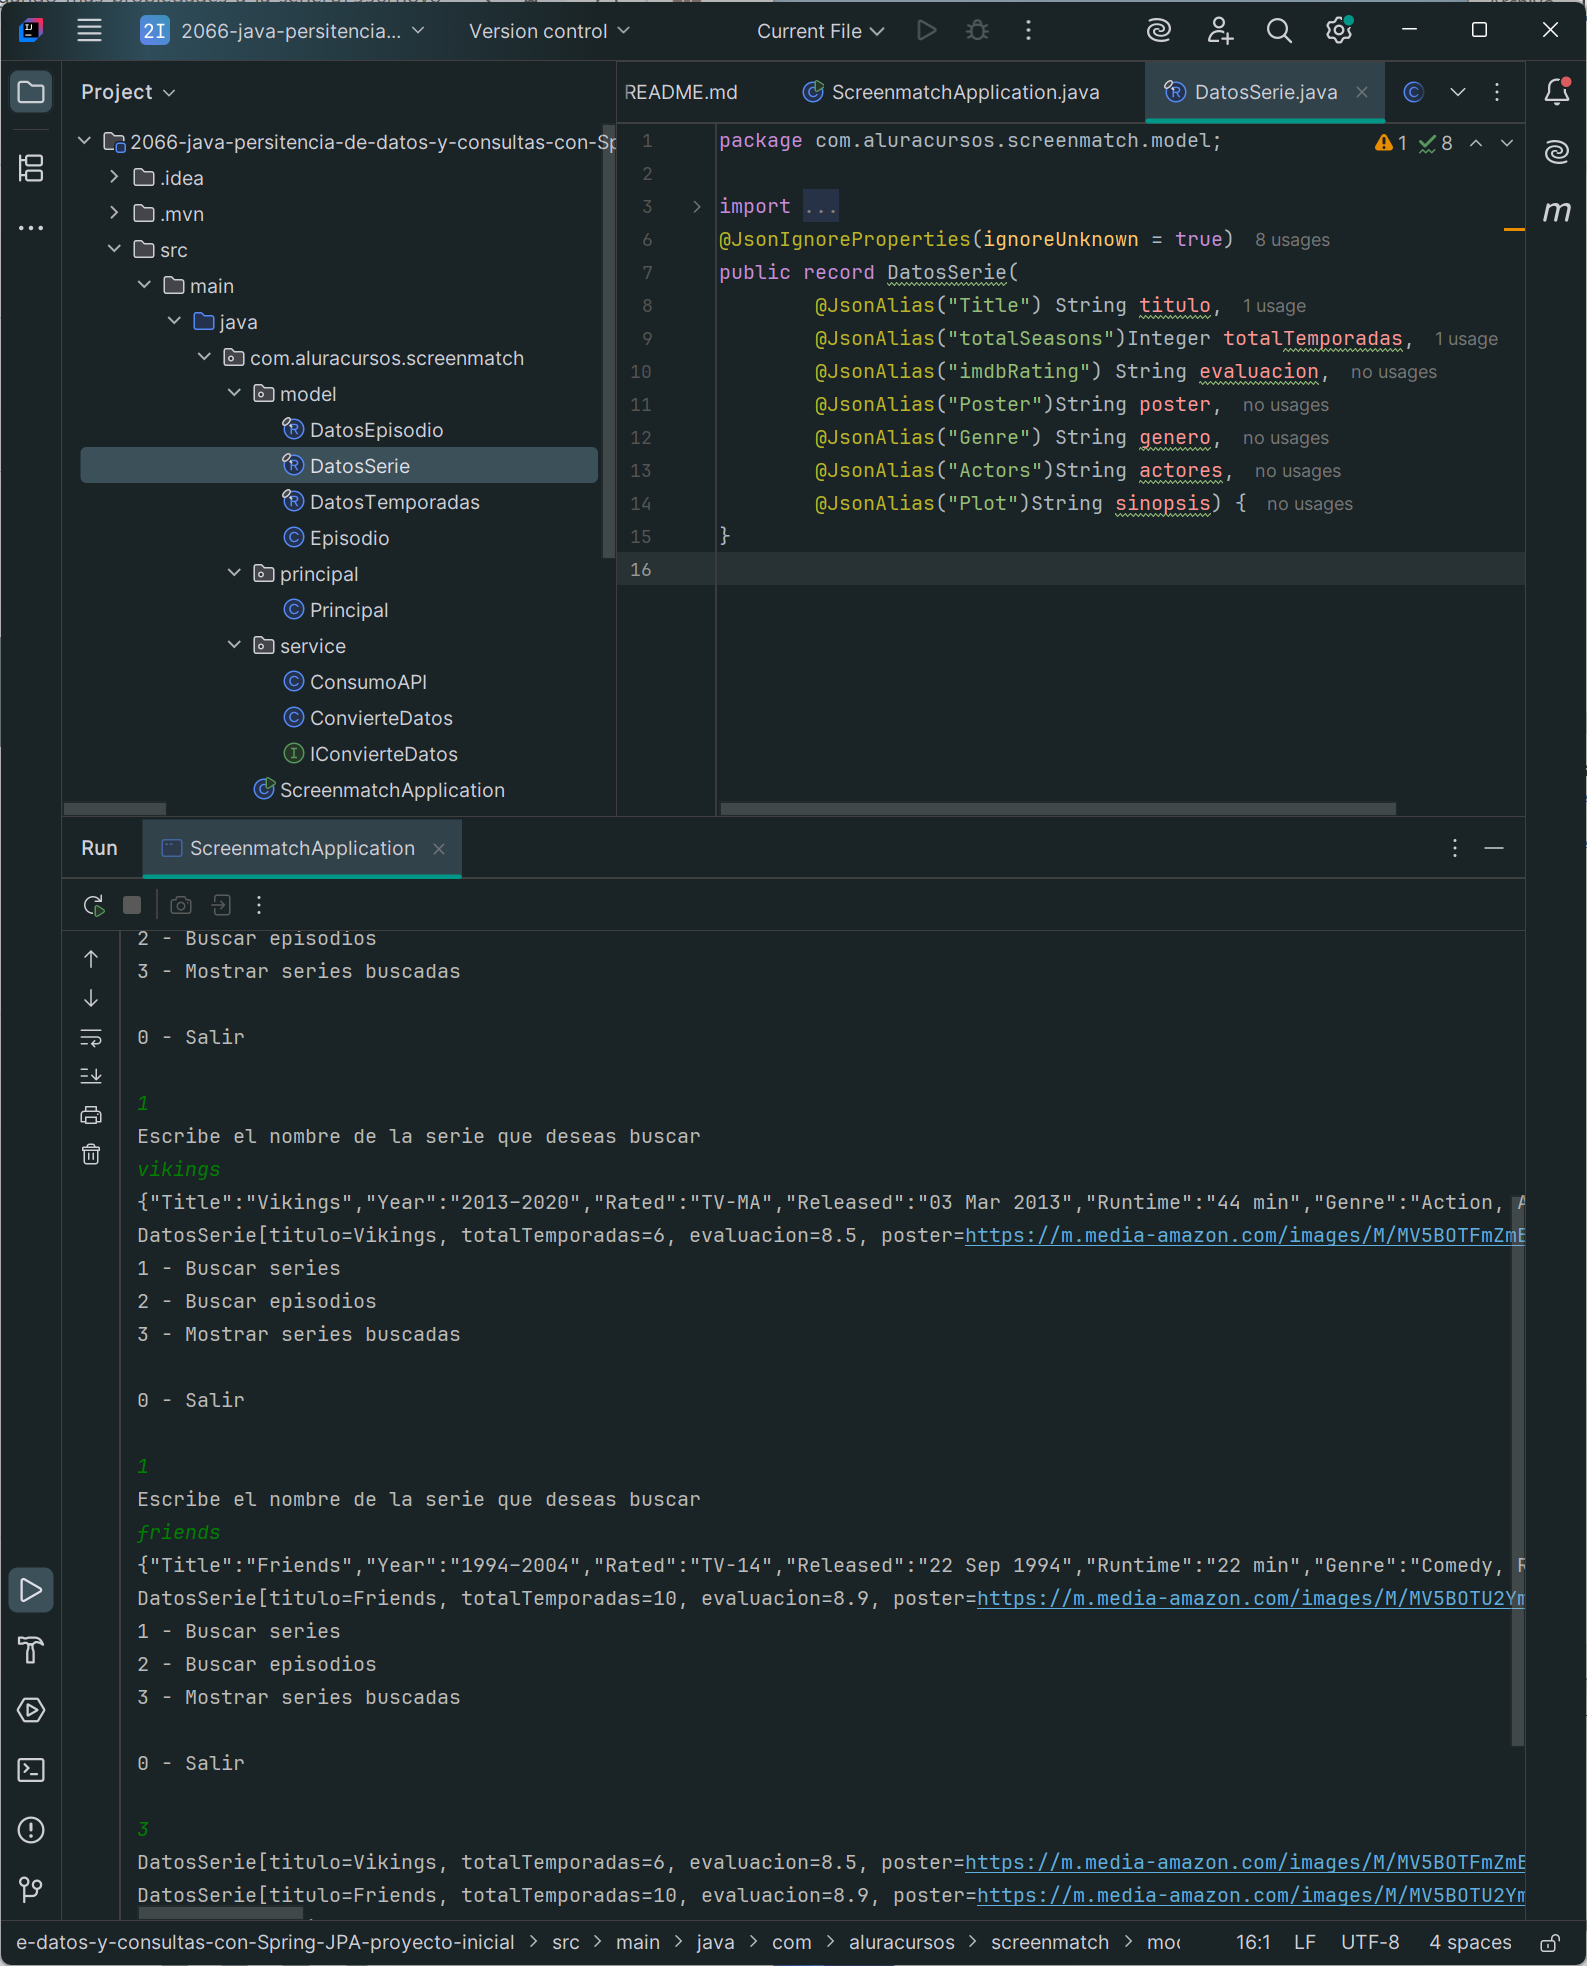This screenshot has width=1587, height=1966.
Task: Collapse the src folder
Action: pyautogui.click(x=114, y=250)
